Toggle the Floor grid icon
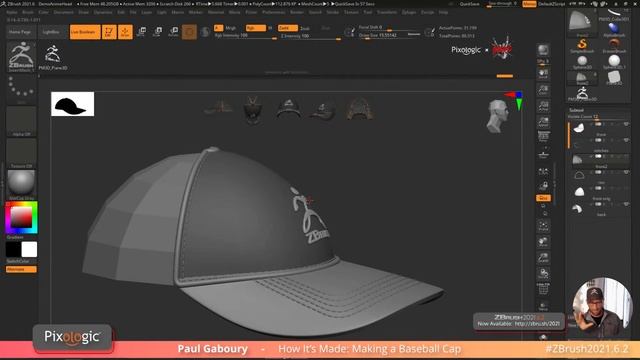The width and height of the screenshot is (640, 360). tap(543, 154)
